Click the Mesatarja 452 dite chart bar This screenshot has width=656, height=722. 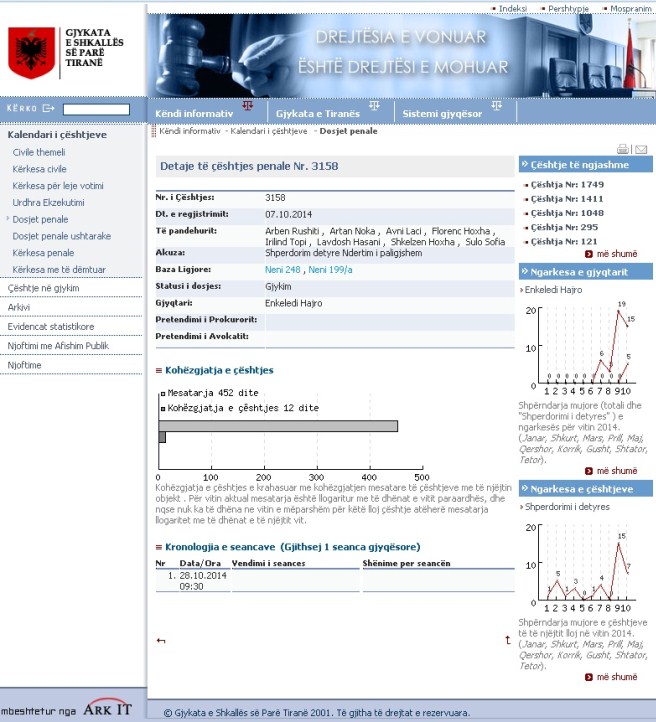click(278, 426)
